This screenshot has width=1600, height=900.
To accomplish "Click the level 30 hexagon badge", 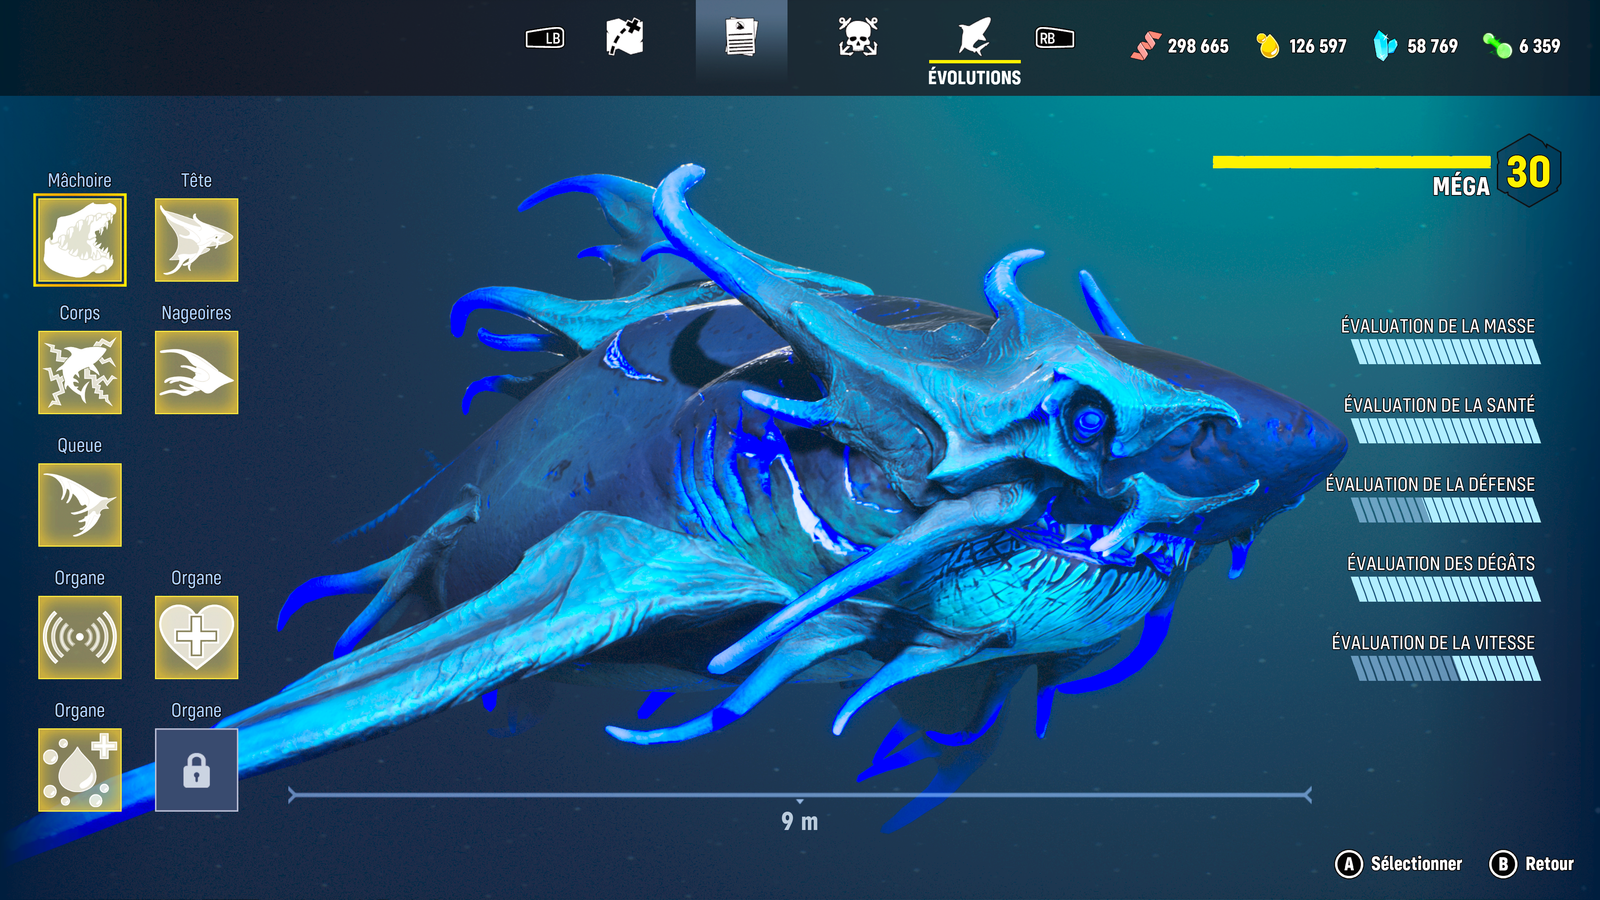I will click(x=1528, y=172).
